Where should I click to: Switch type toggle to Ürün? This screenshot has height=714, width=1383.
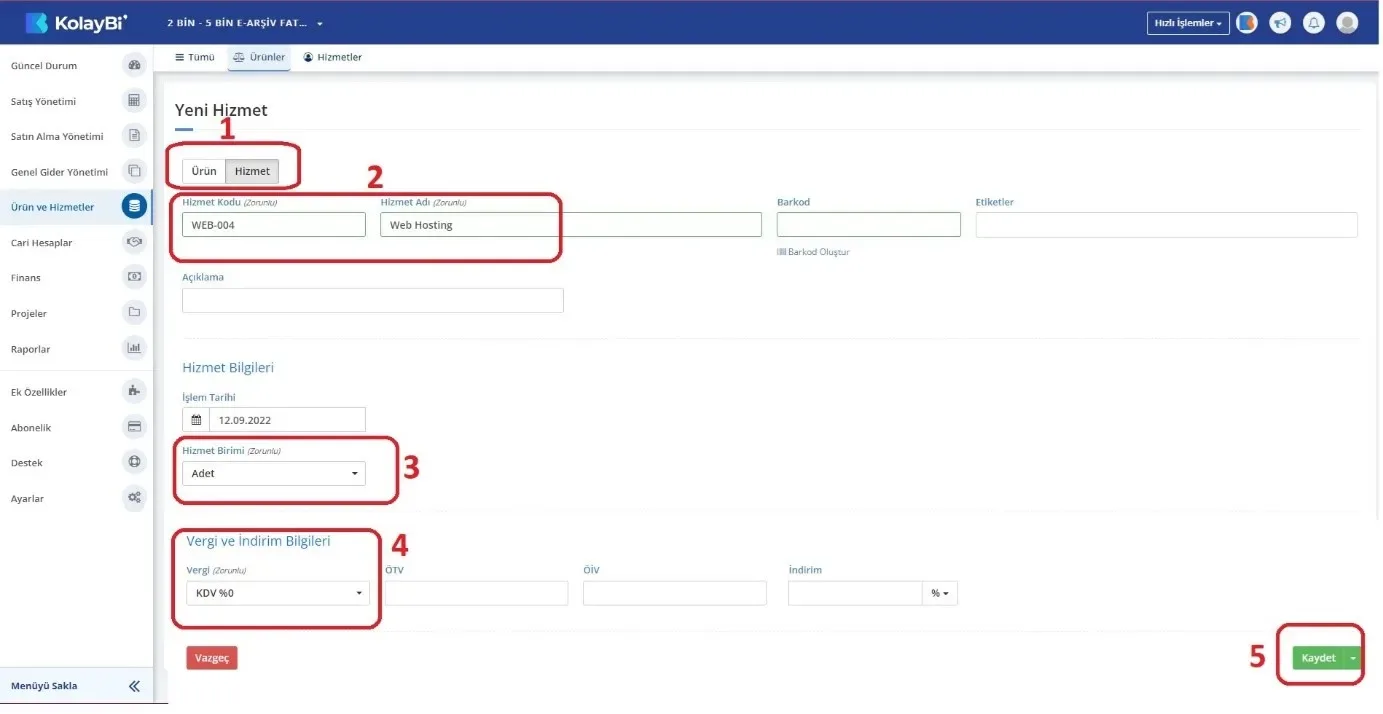204,171
